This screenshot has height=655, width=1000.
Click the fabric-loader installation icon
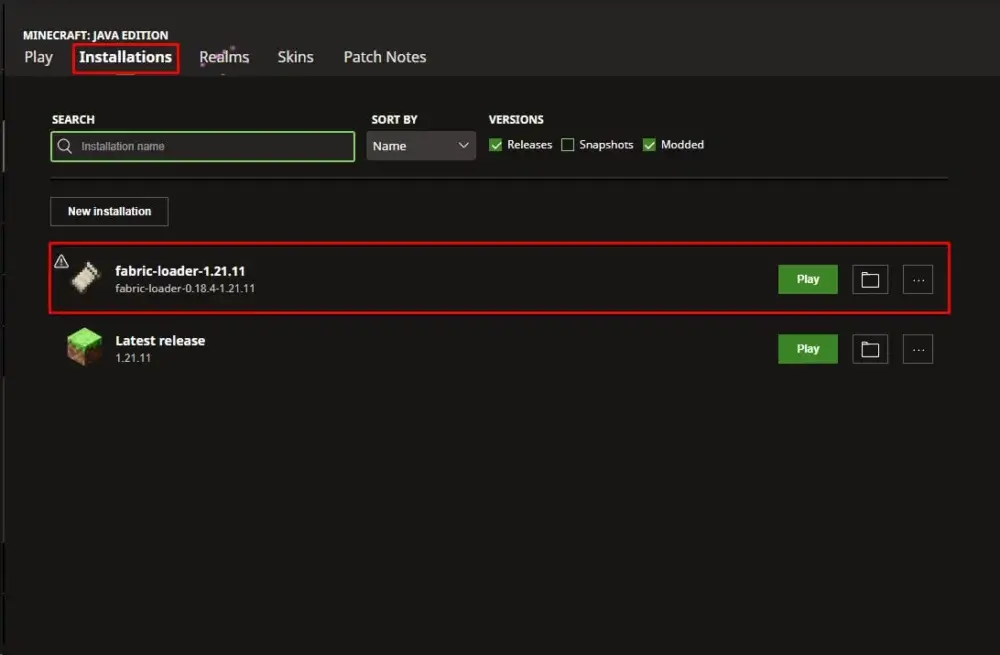pos(85,278)
